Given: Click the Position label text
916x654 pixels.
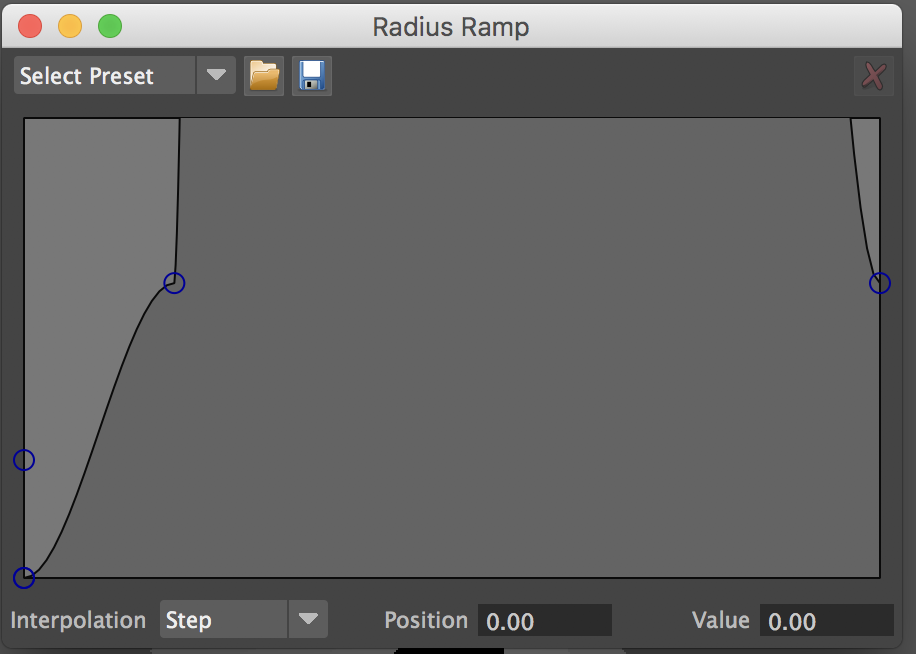Looking at the screenshot, I should pos(425,620).
